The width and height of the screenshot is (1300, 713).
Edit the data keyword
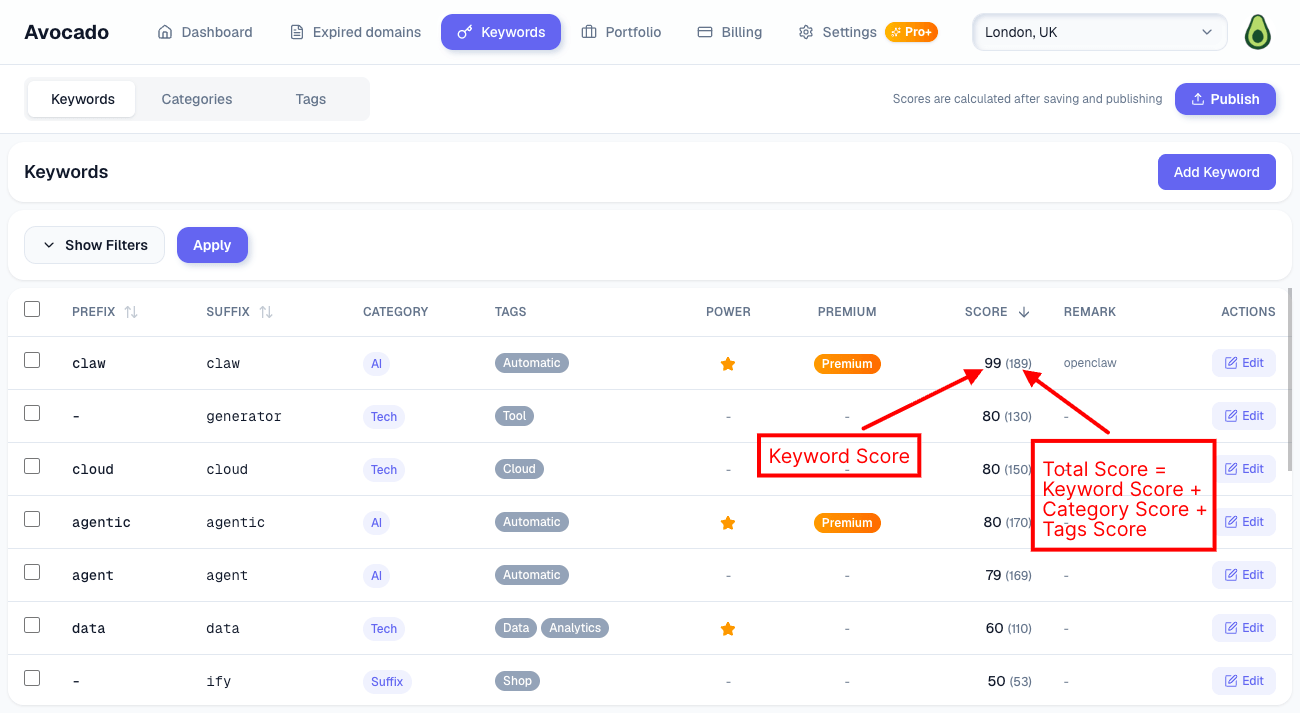(1244, 628)
